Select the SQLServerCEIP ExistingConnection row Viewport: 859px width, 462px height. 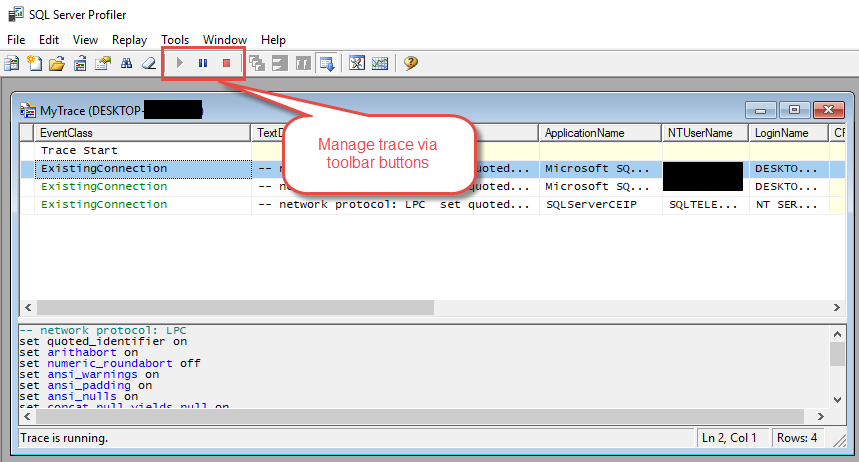[x=432, y=204]
